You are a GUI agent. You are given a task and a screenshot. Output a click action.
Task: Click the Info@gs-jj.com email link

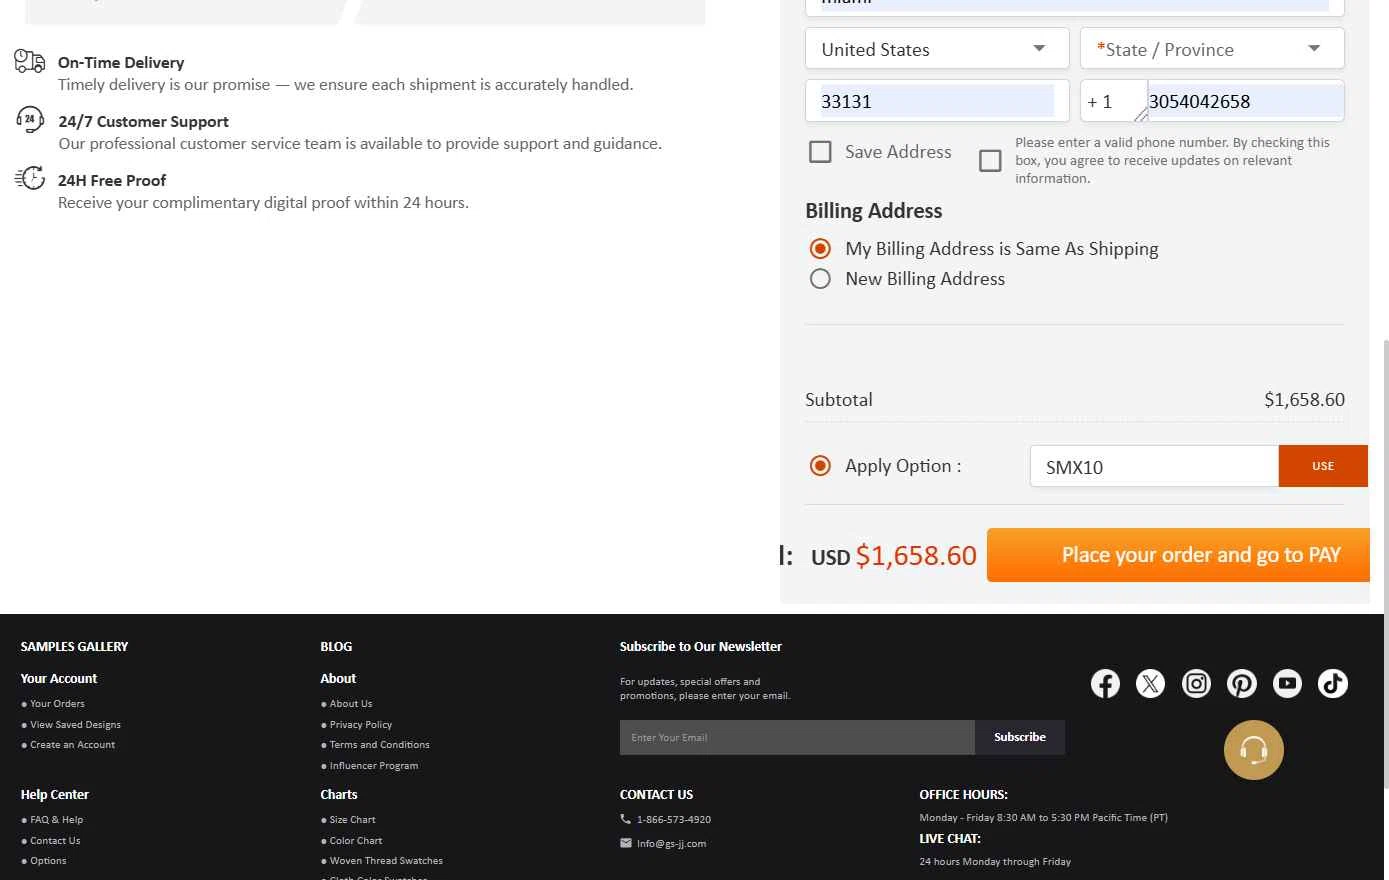pyautogui.click(x=671, y=844)
